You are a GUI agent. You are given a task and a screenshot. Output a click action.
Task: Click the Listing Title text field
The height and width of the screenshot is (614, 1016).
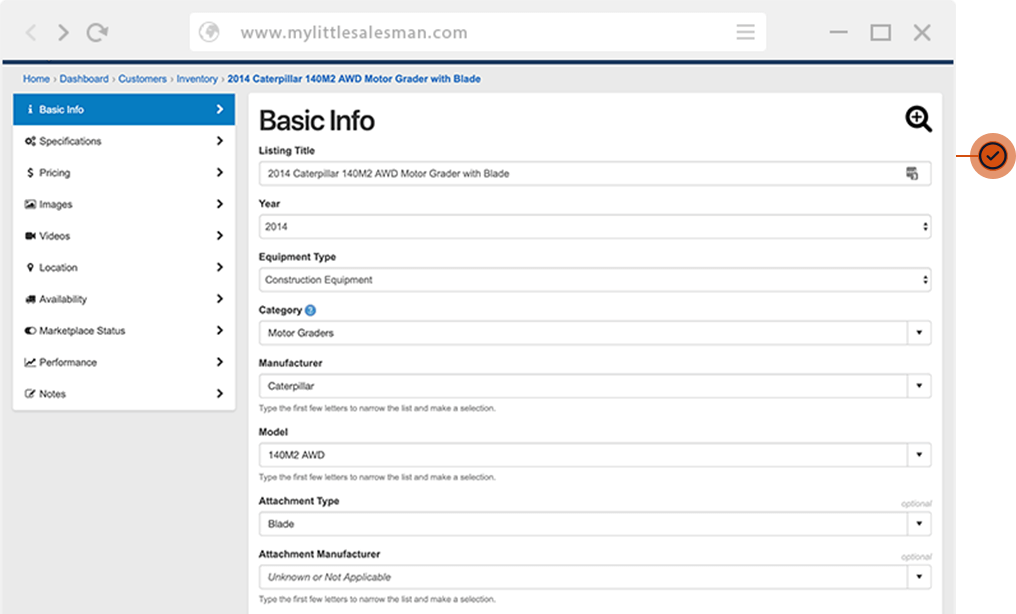click(595, 174)
